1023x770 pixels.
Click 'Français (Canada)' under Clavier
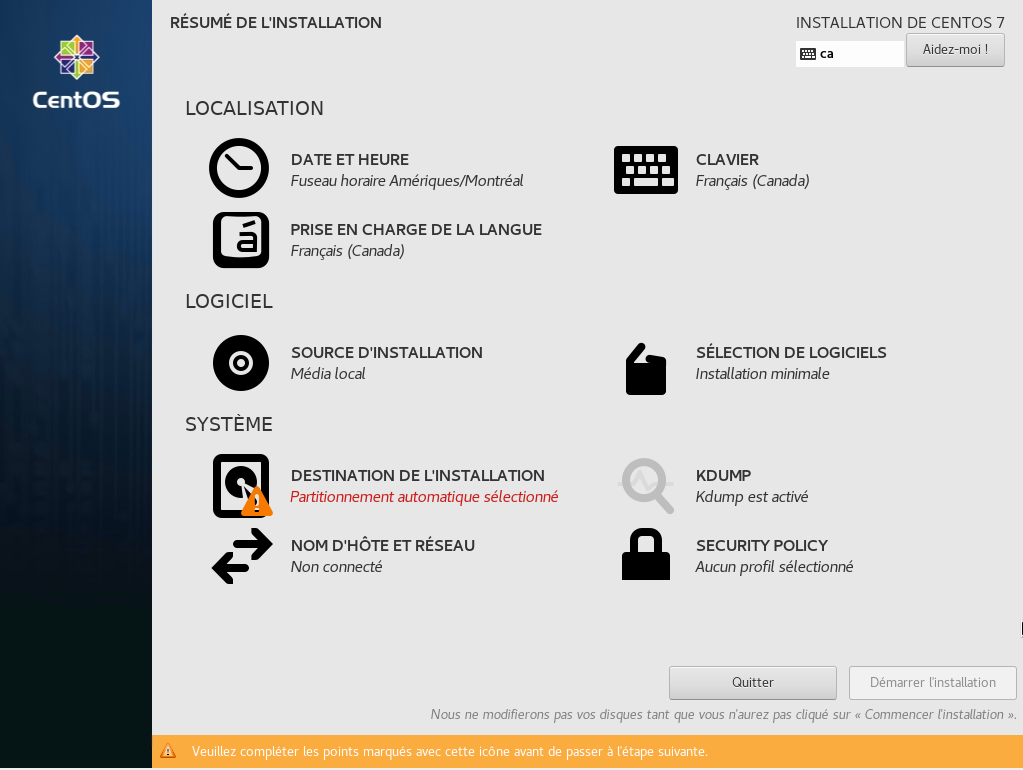click(752, 181)
